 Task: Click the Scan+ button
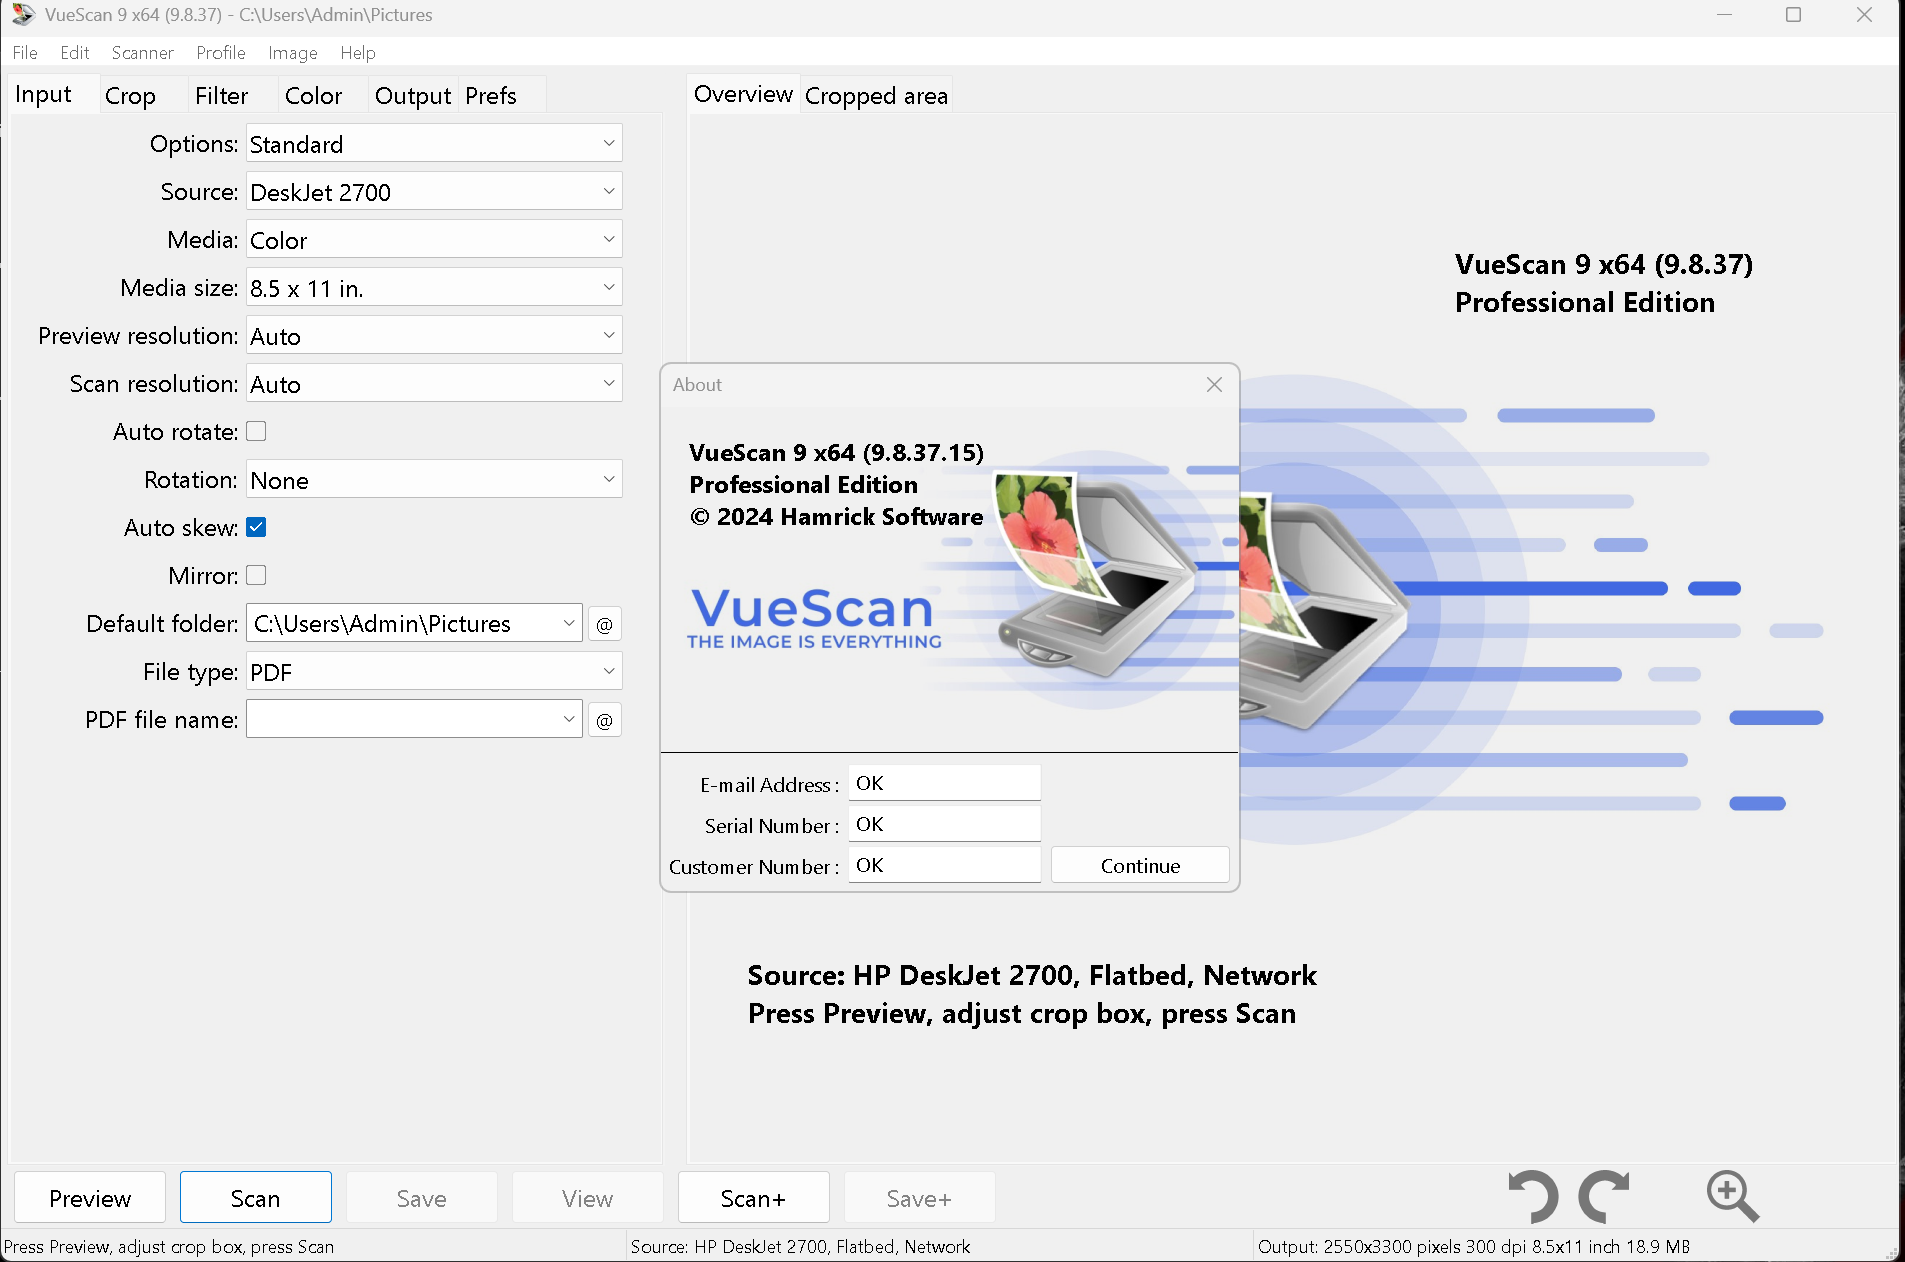tap(754, 1197)
